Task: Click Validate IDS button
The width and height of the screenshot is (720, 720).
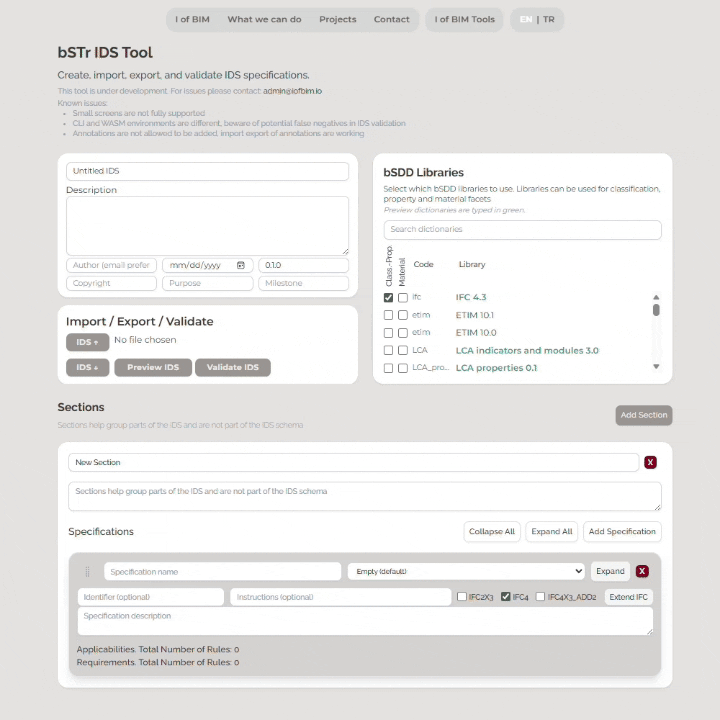Action: (232, 367)
